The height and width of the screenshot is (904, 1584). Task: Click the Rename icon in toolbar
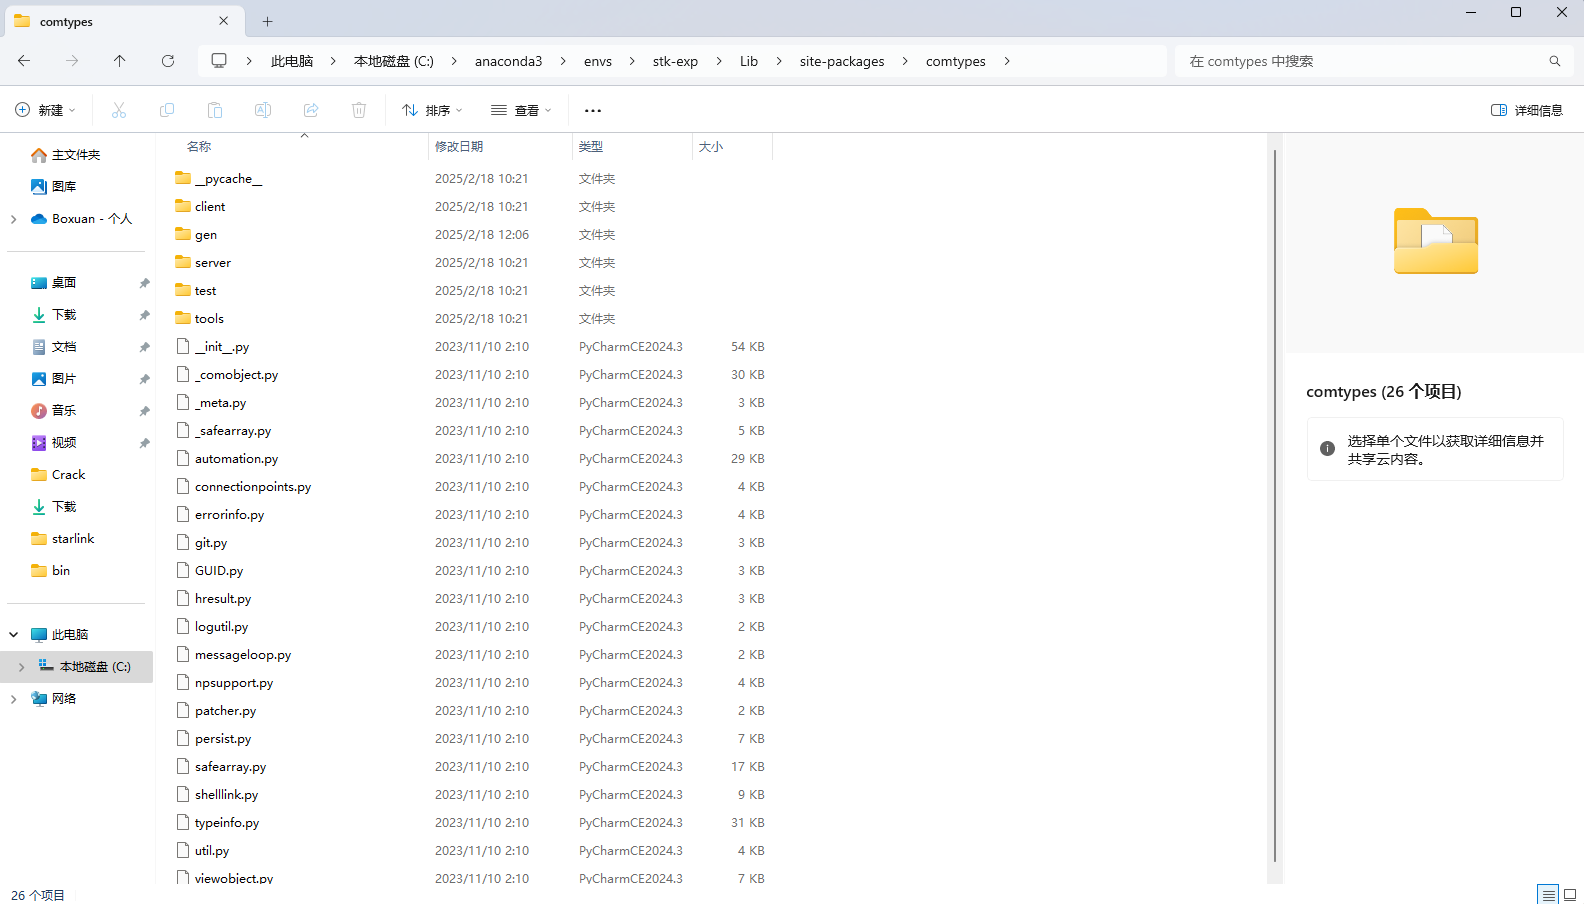[263, 110]
